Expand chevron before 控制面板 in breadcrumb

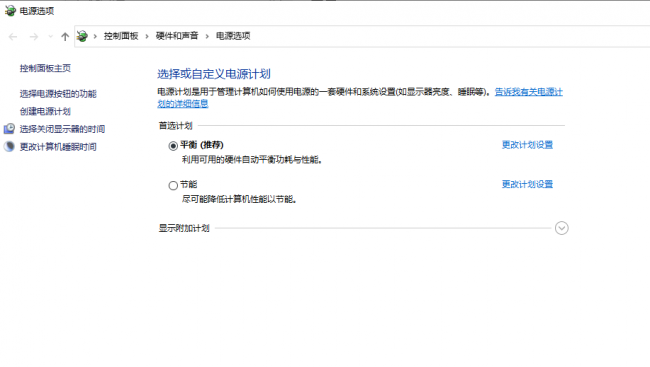[95, 36]
